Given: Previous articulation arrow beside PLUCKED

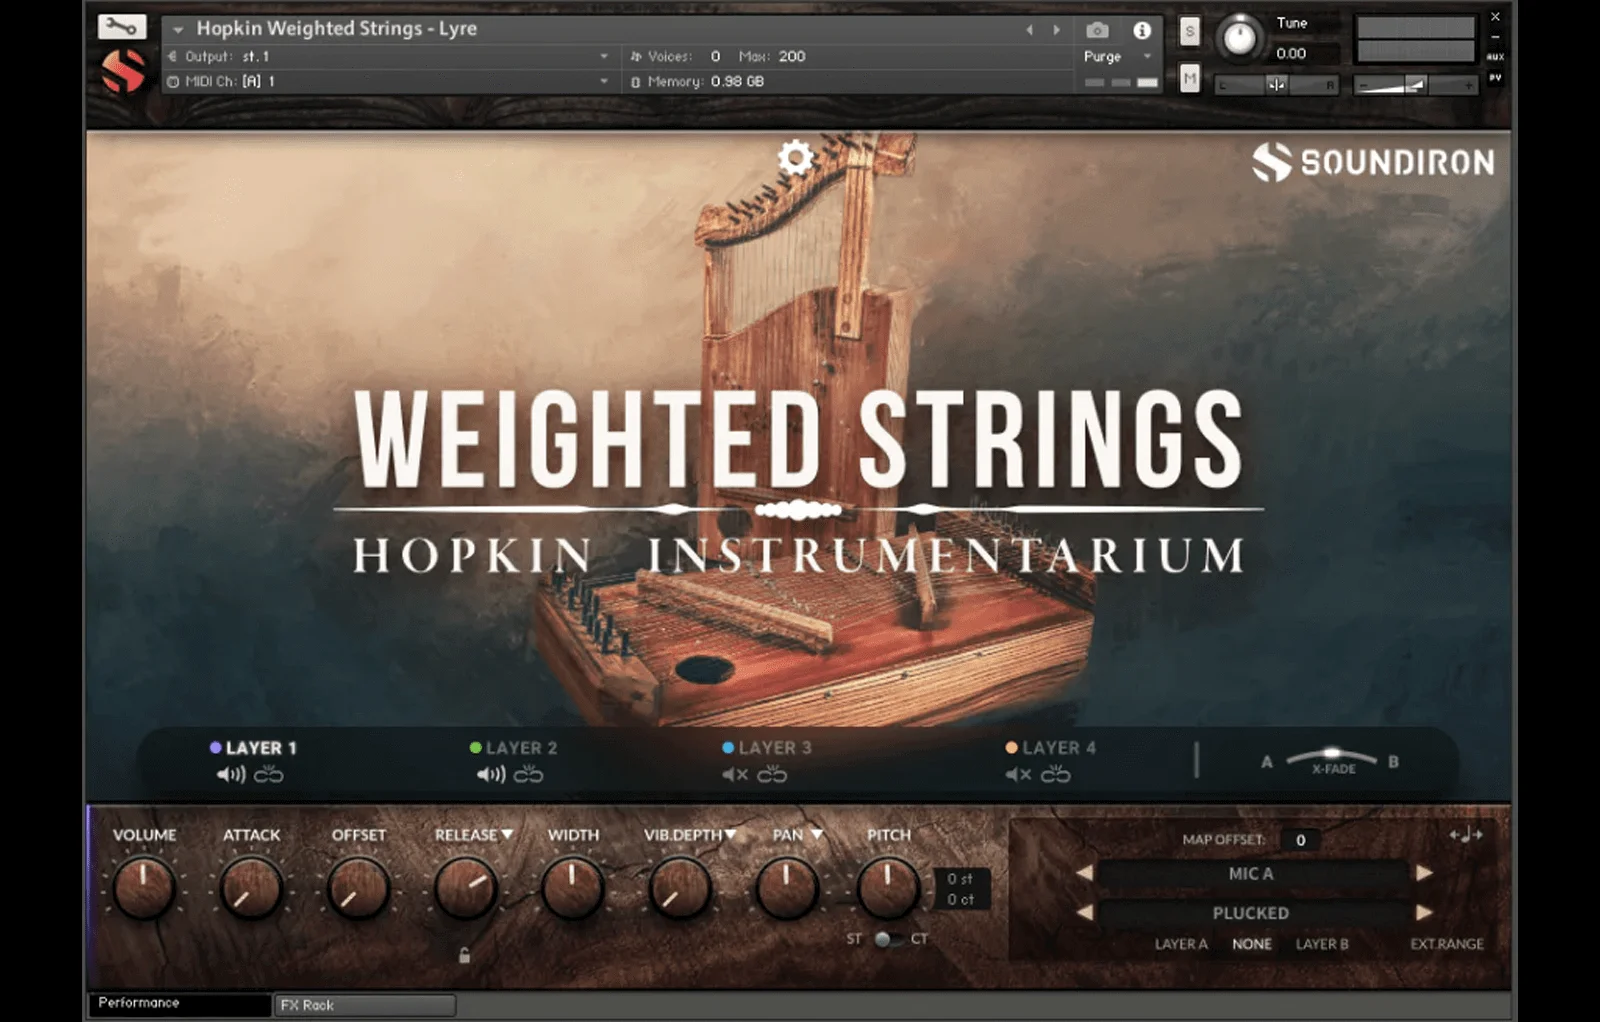Looking at the screenshot, I should click(x=1084, y=912).
